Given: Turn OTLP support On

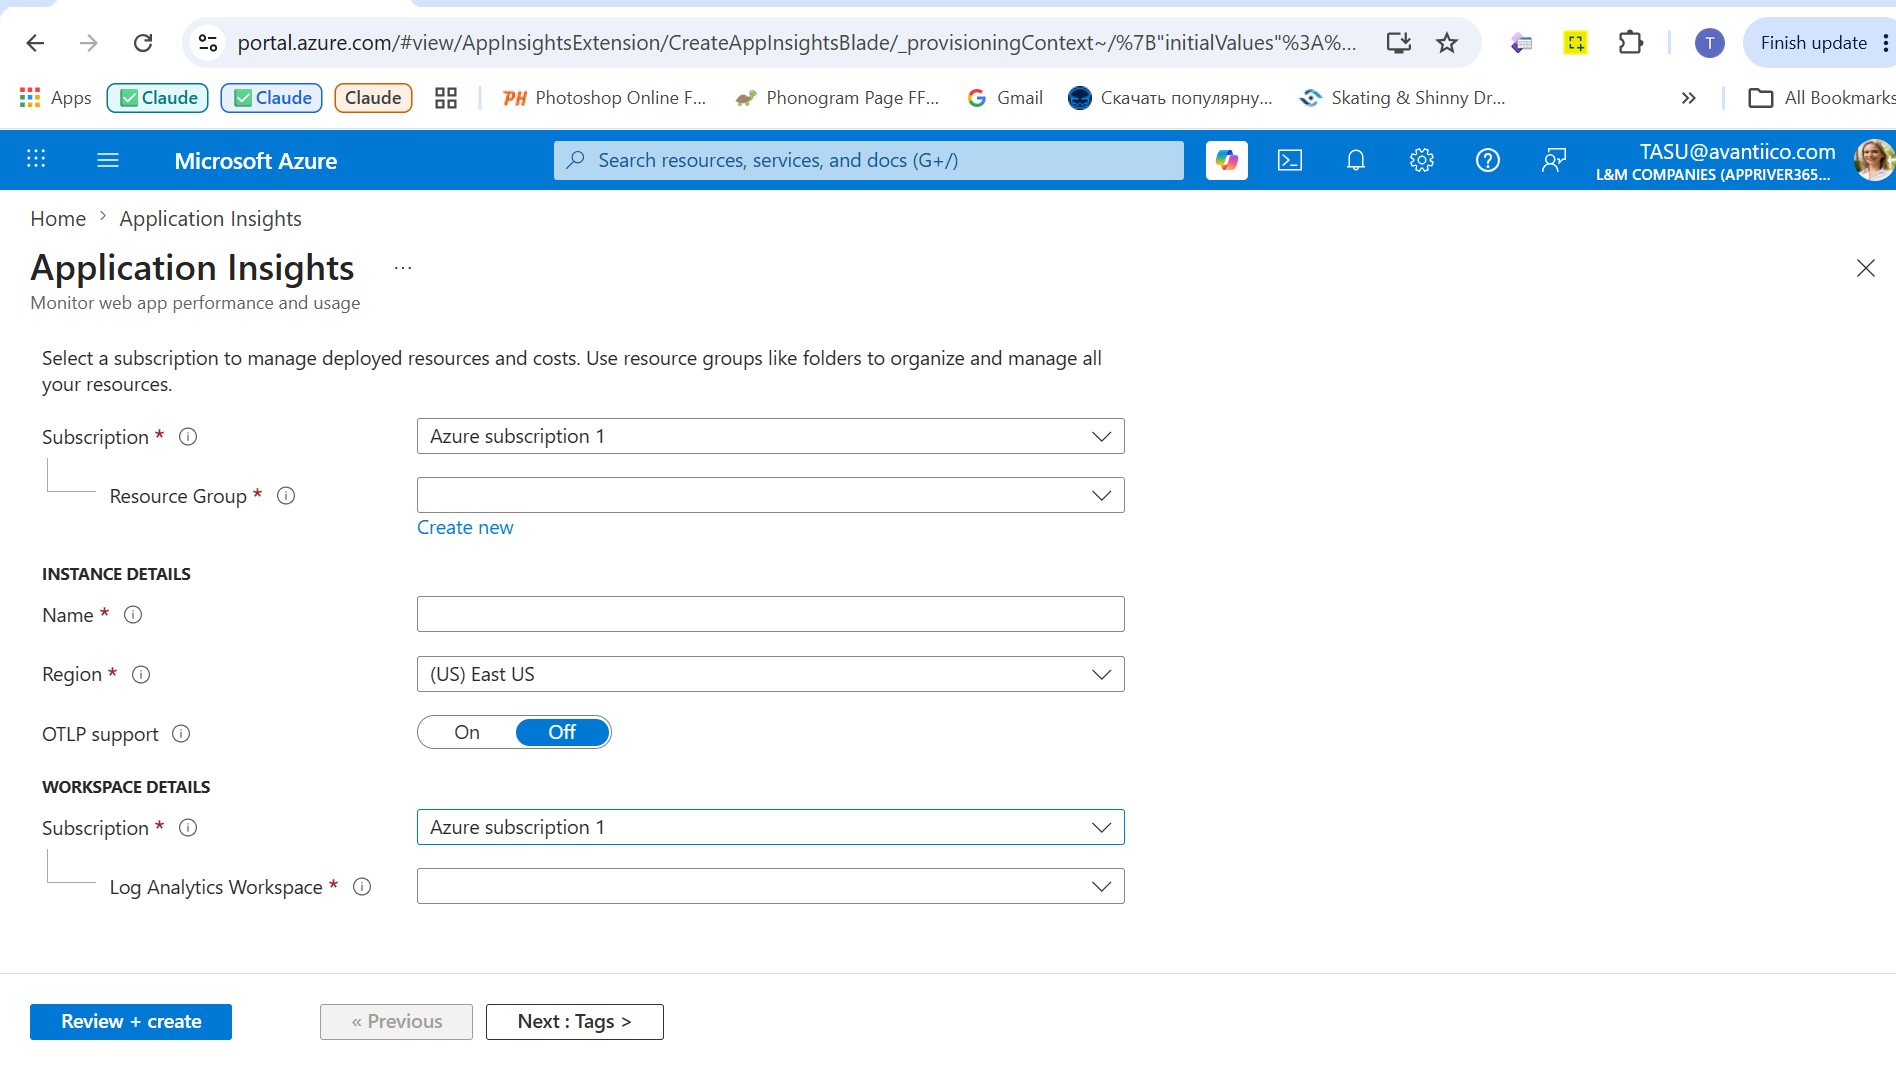Looking at the screenshot, I should point(467,732).
